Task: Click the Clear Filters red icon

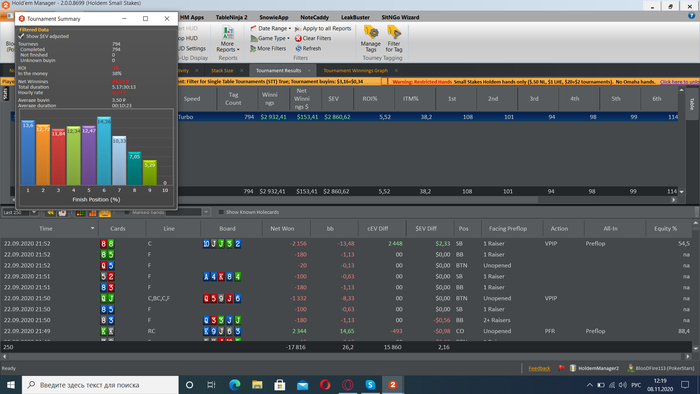Action: pos(298,38)
